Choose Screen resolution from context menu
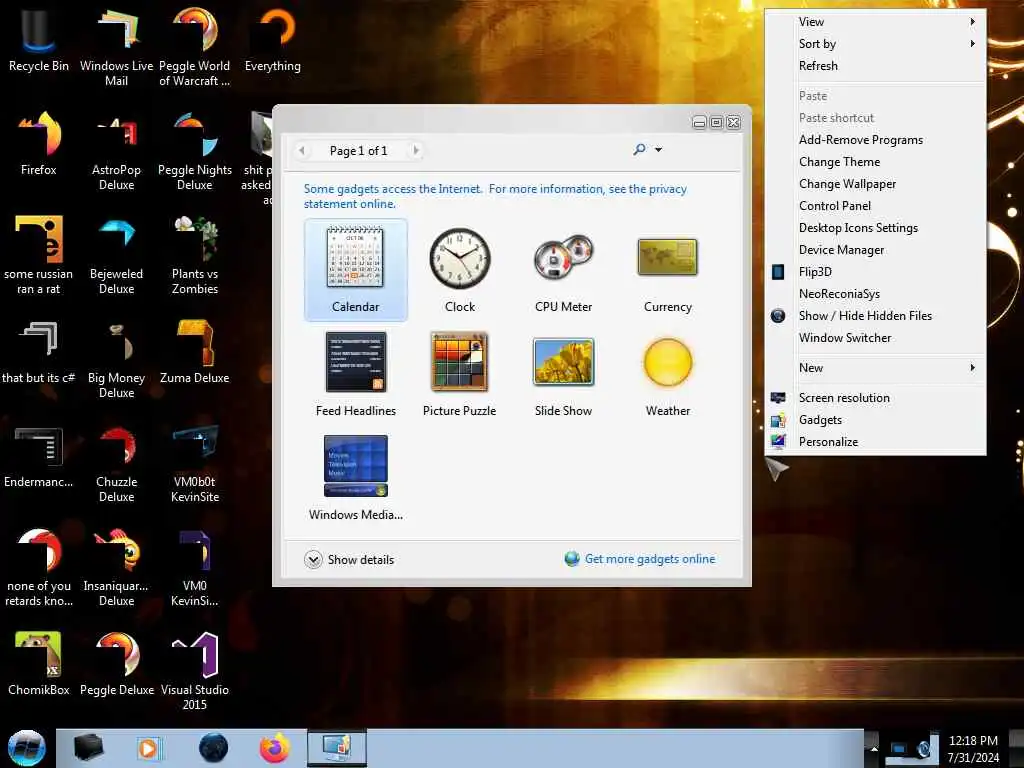This screenshot has width=1024, height=768. click(875, 398)
